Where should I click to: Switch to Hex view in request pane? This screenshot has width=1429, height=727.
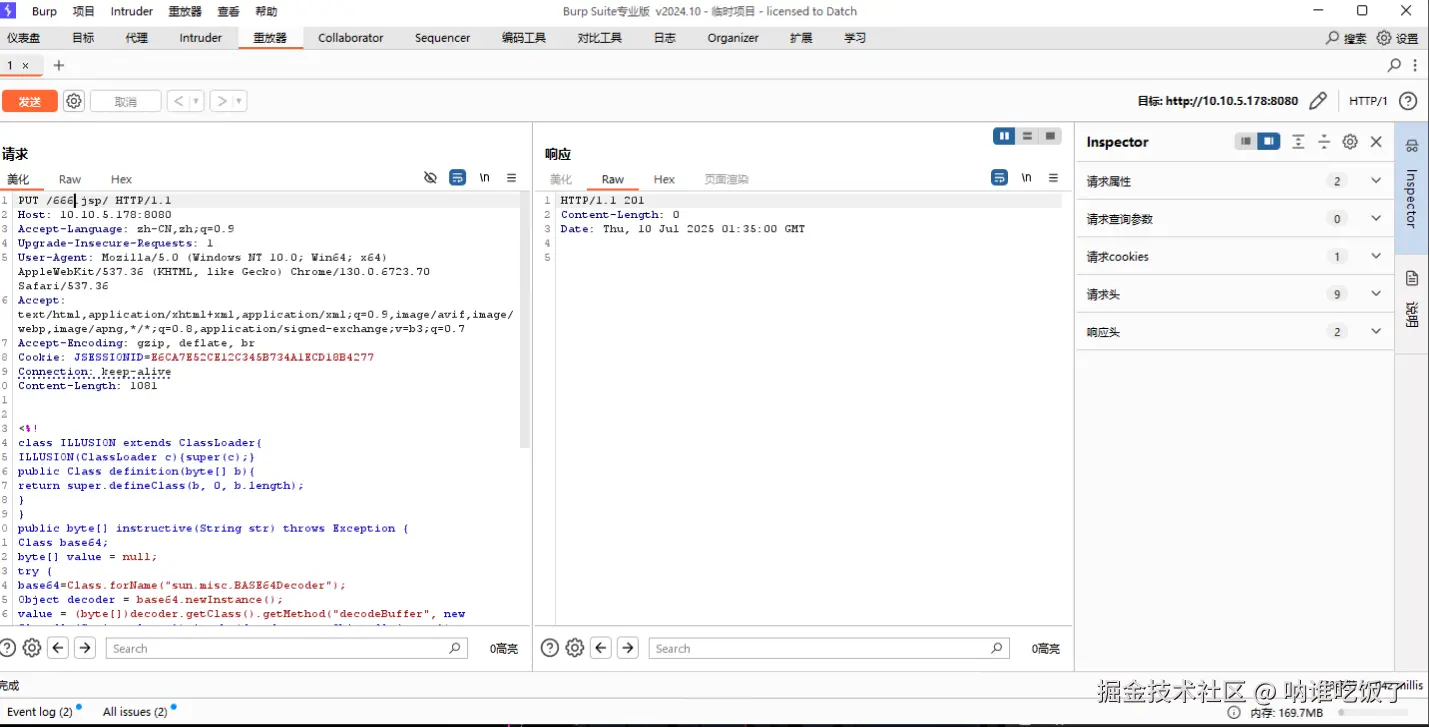[121, 179]
